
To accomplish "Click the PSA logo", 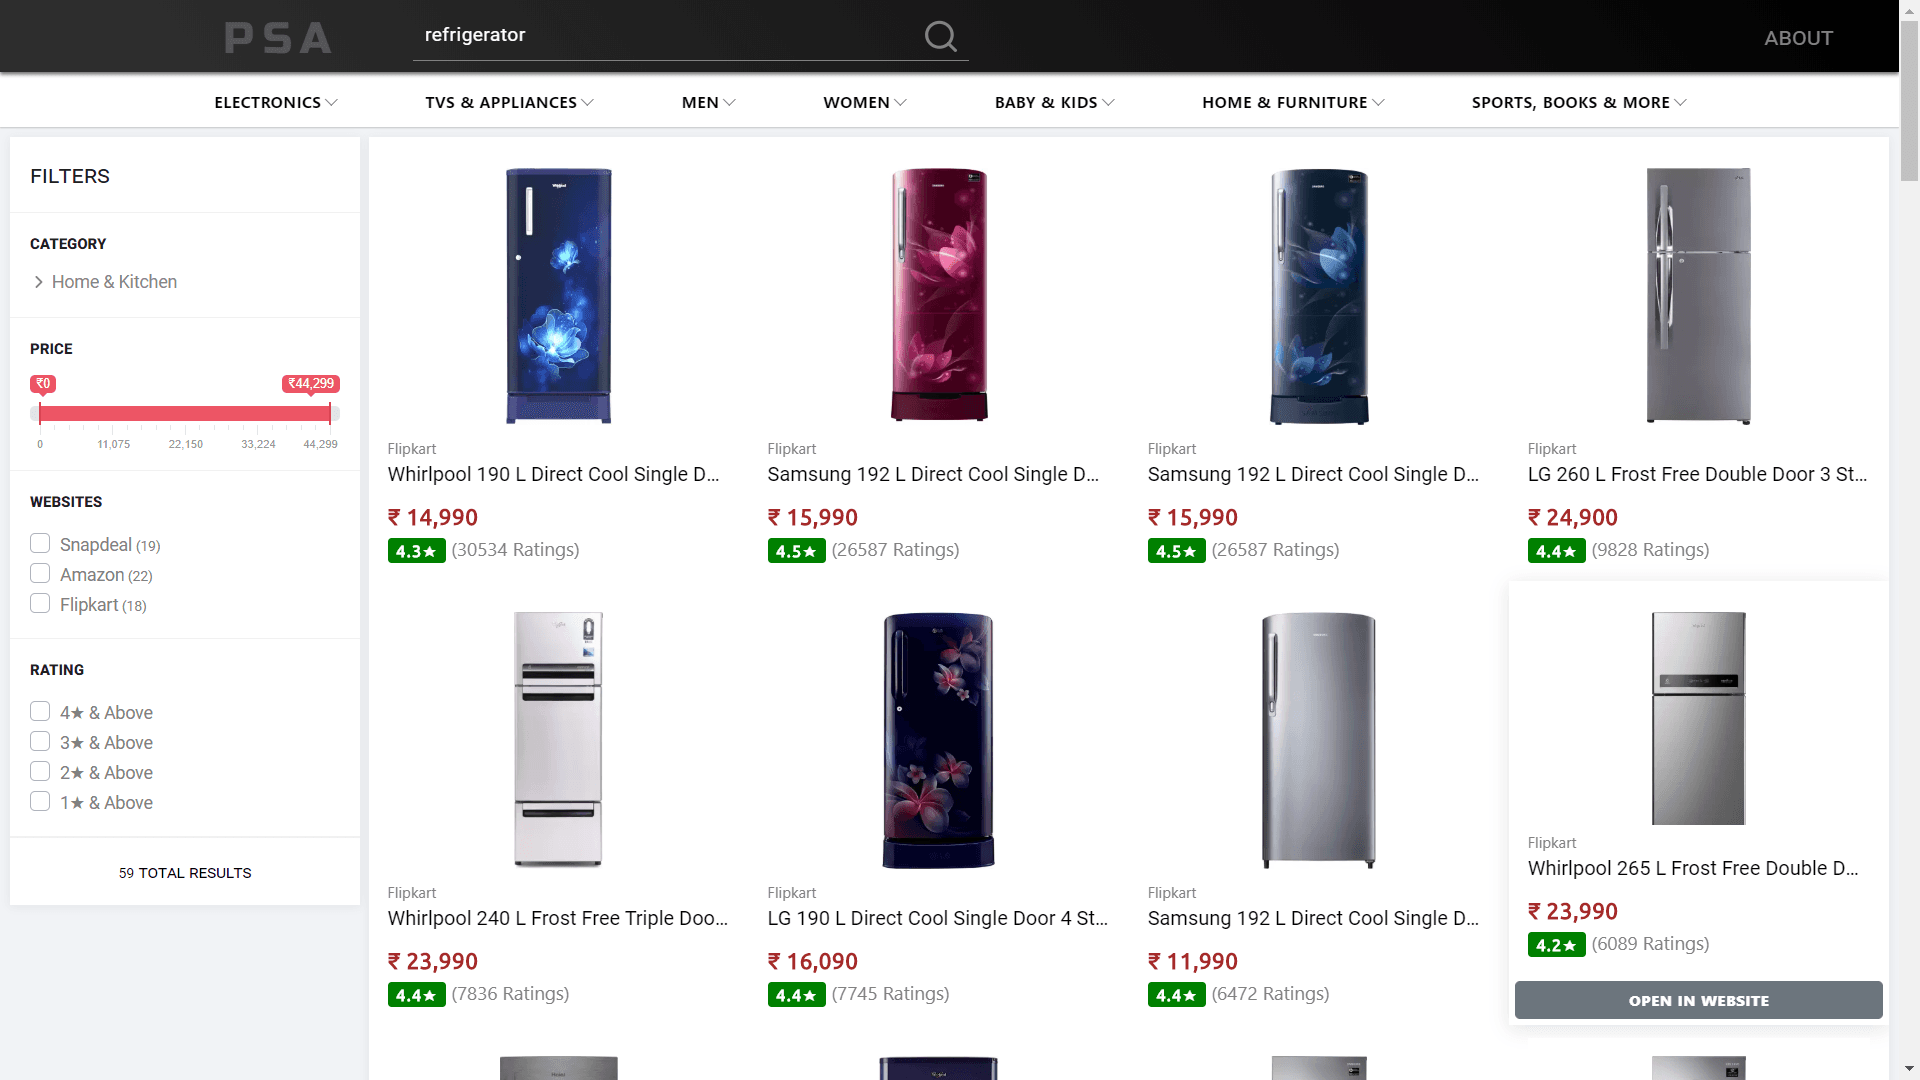I will (x=278, y=38).
